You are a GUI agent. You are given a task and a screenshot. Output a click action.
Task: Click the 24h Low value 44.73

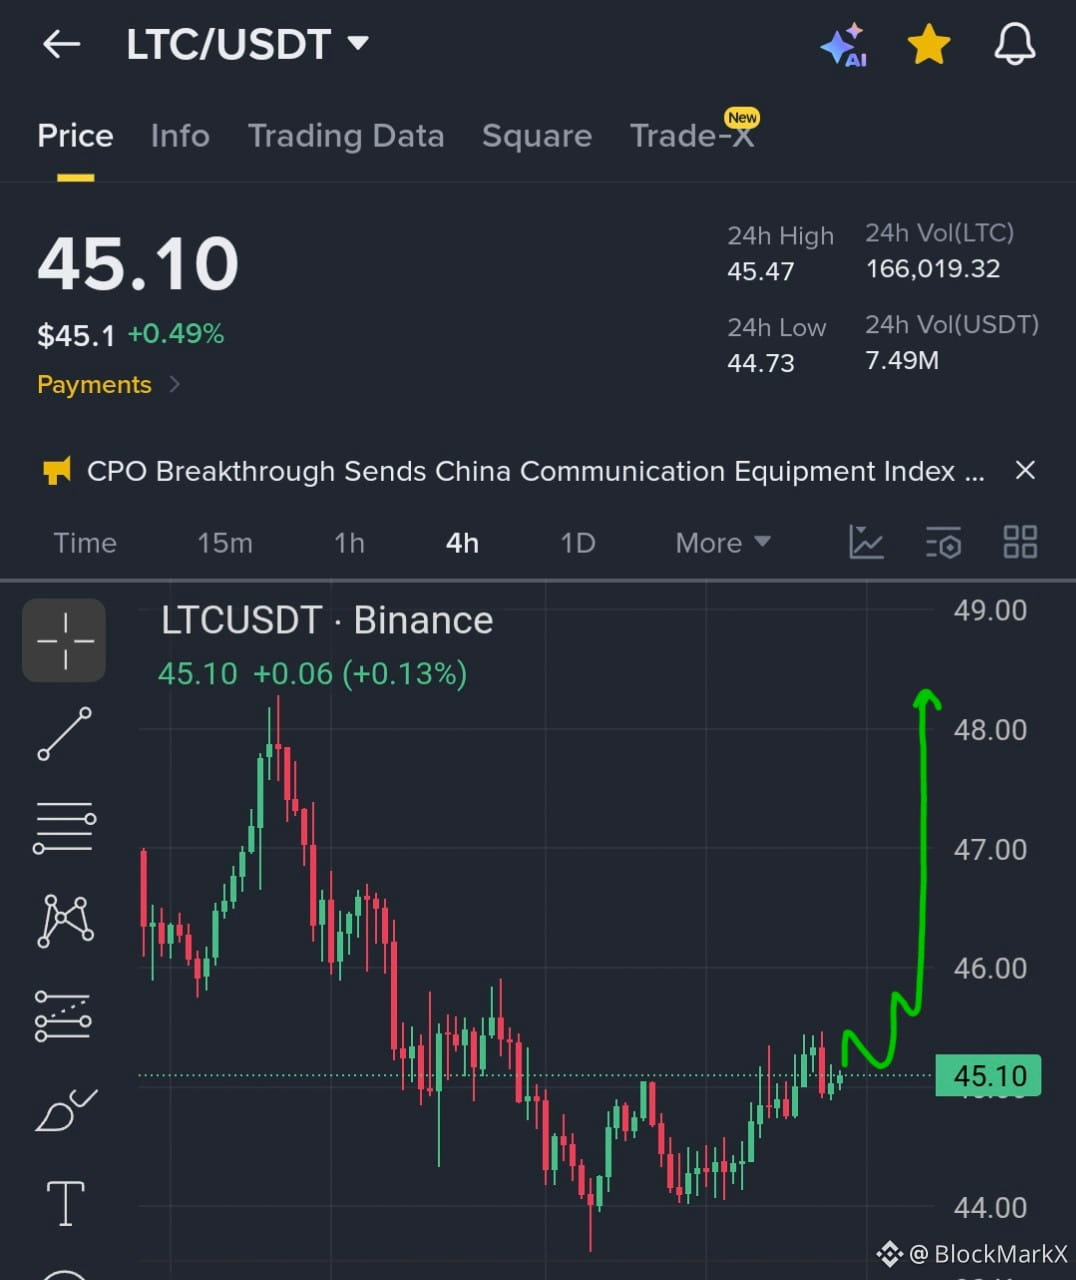tap(761, 363)
